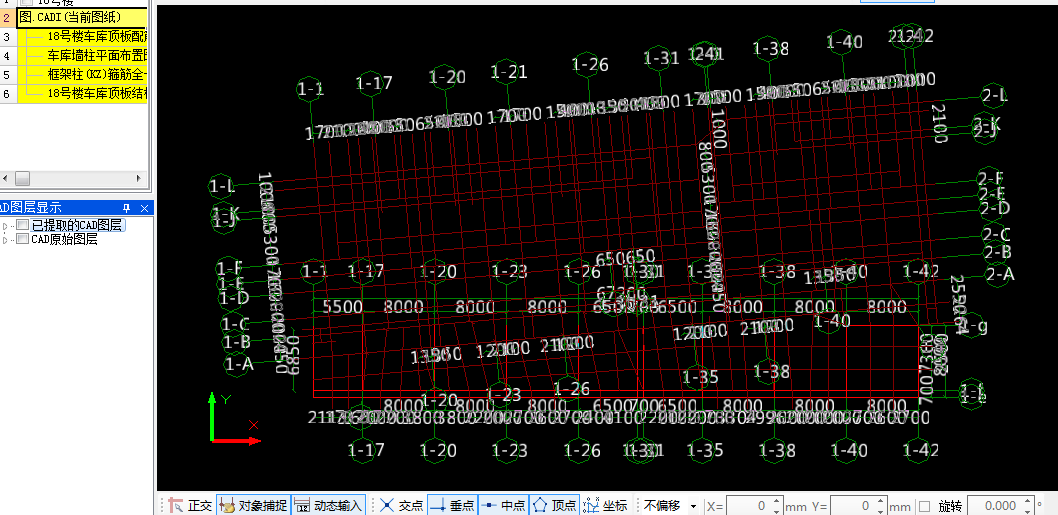1058x515 pixels.
Task: Click axis bubble 2-A on right
Action: pyautogui.click(x=1000, y=275)
